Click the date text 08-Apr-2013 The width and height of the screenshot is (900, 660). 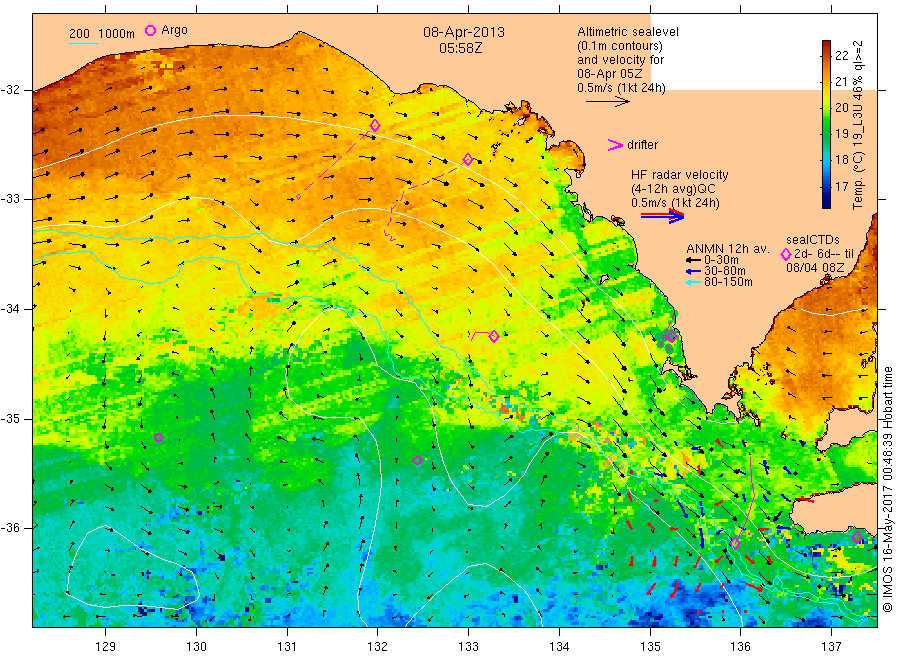click(464, 32)
